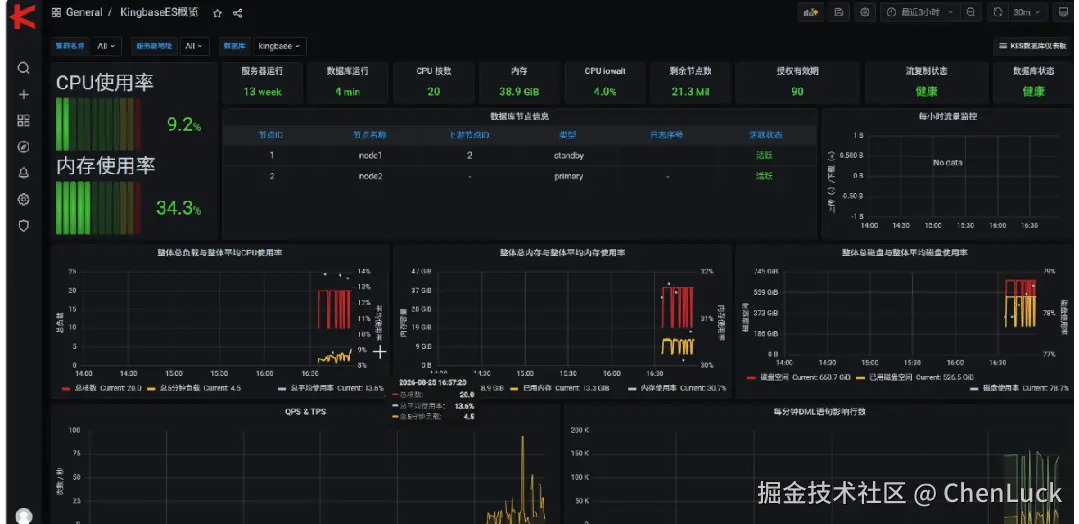Click the No data text in traffic panel
Image resolution: width=1079 pixels, height=524 pixels.
[948, 163]
